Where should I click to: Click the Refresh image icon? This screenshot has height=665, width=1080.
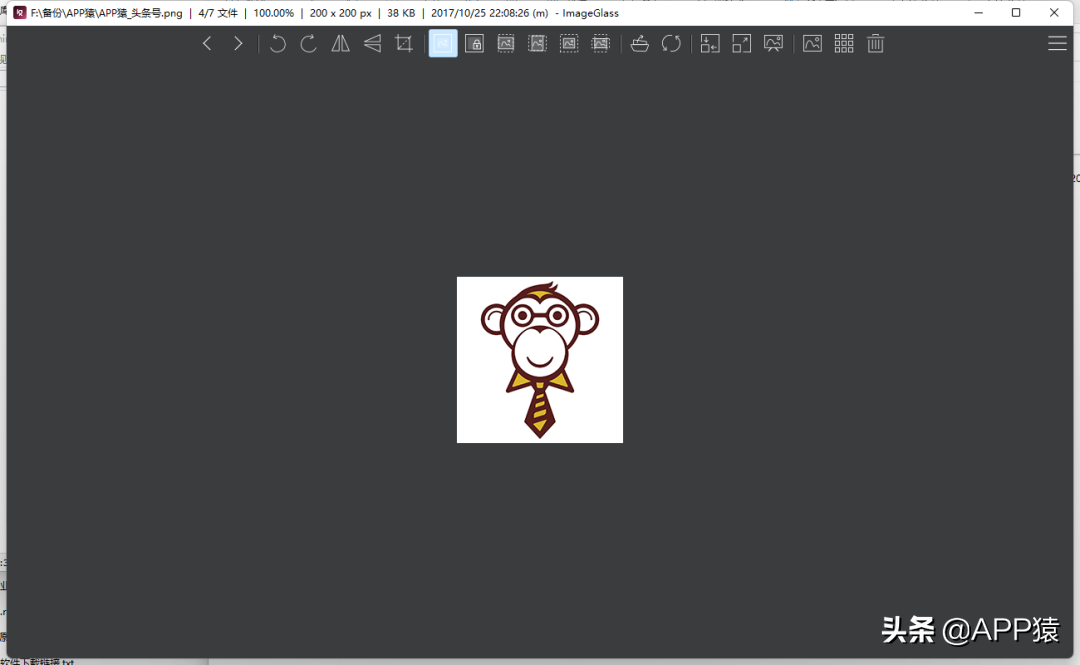(x=671, y=43)
